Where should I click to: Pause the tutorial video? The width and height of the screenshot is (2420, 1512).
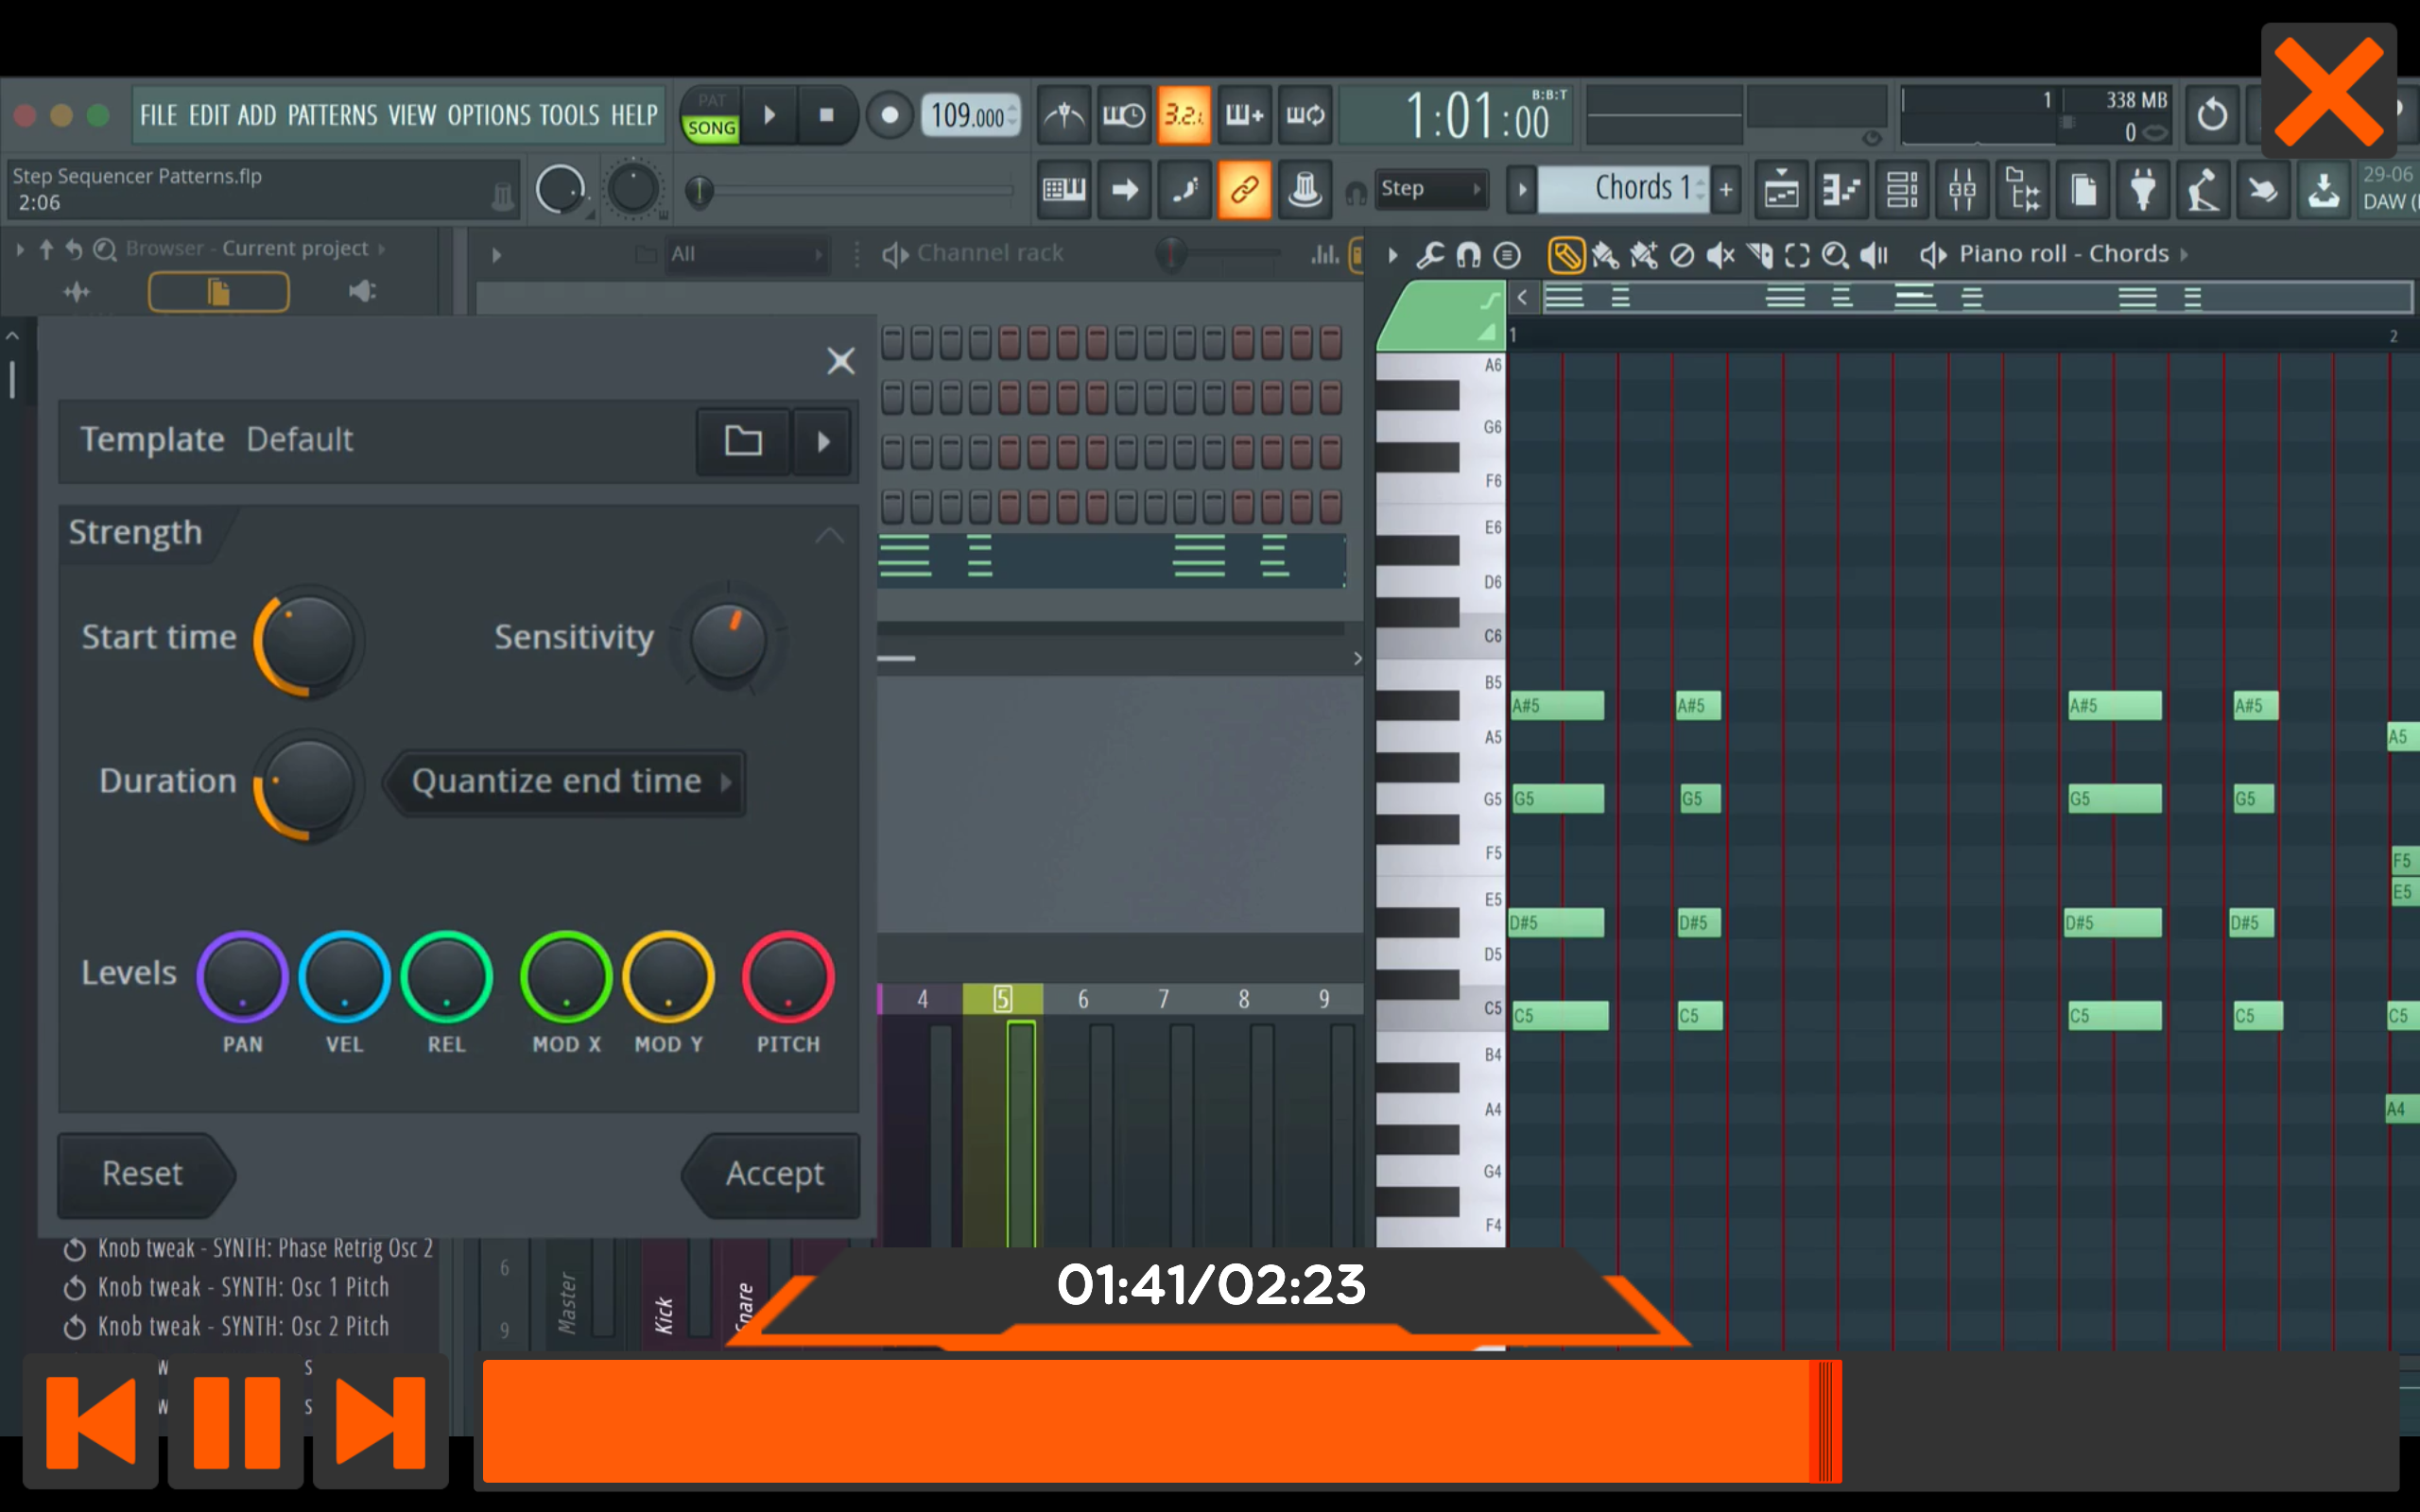(x=236, y=1421)
